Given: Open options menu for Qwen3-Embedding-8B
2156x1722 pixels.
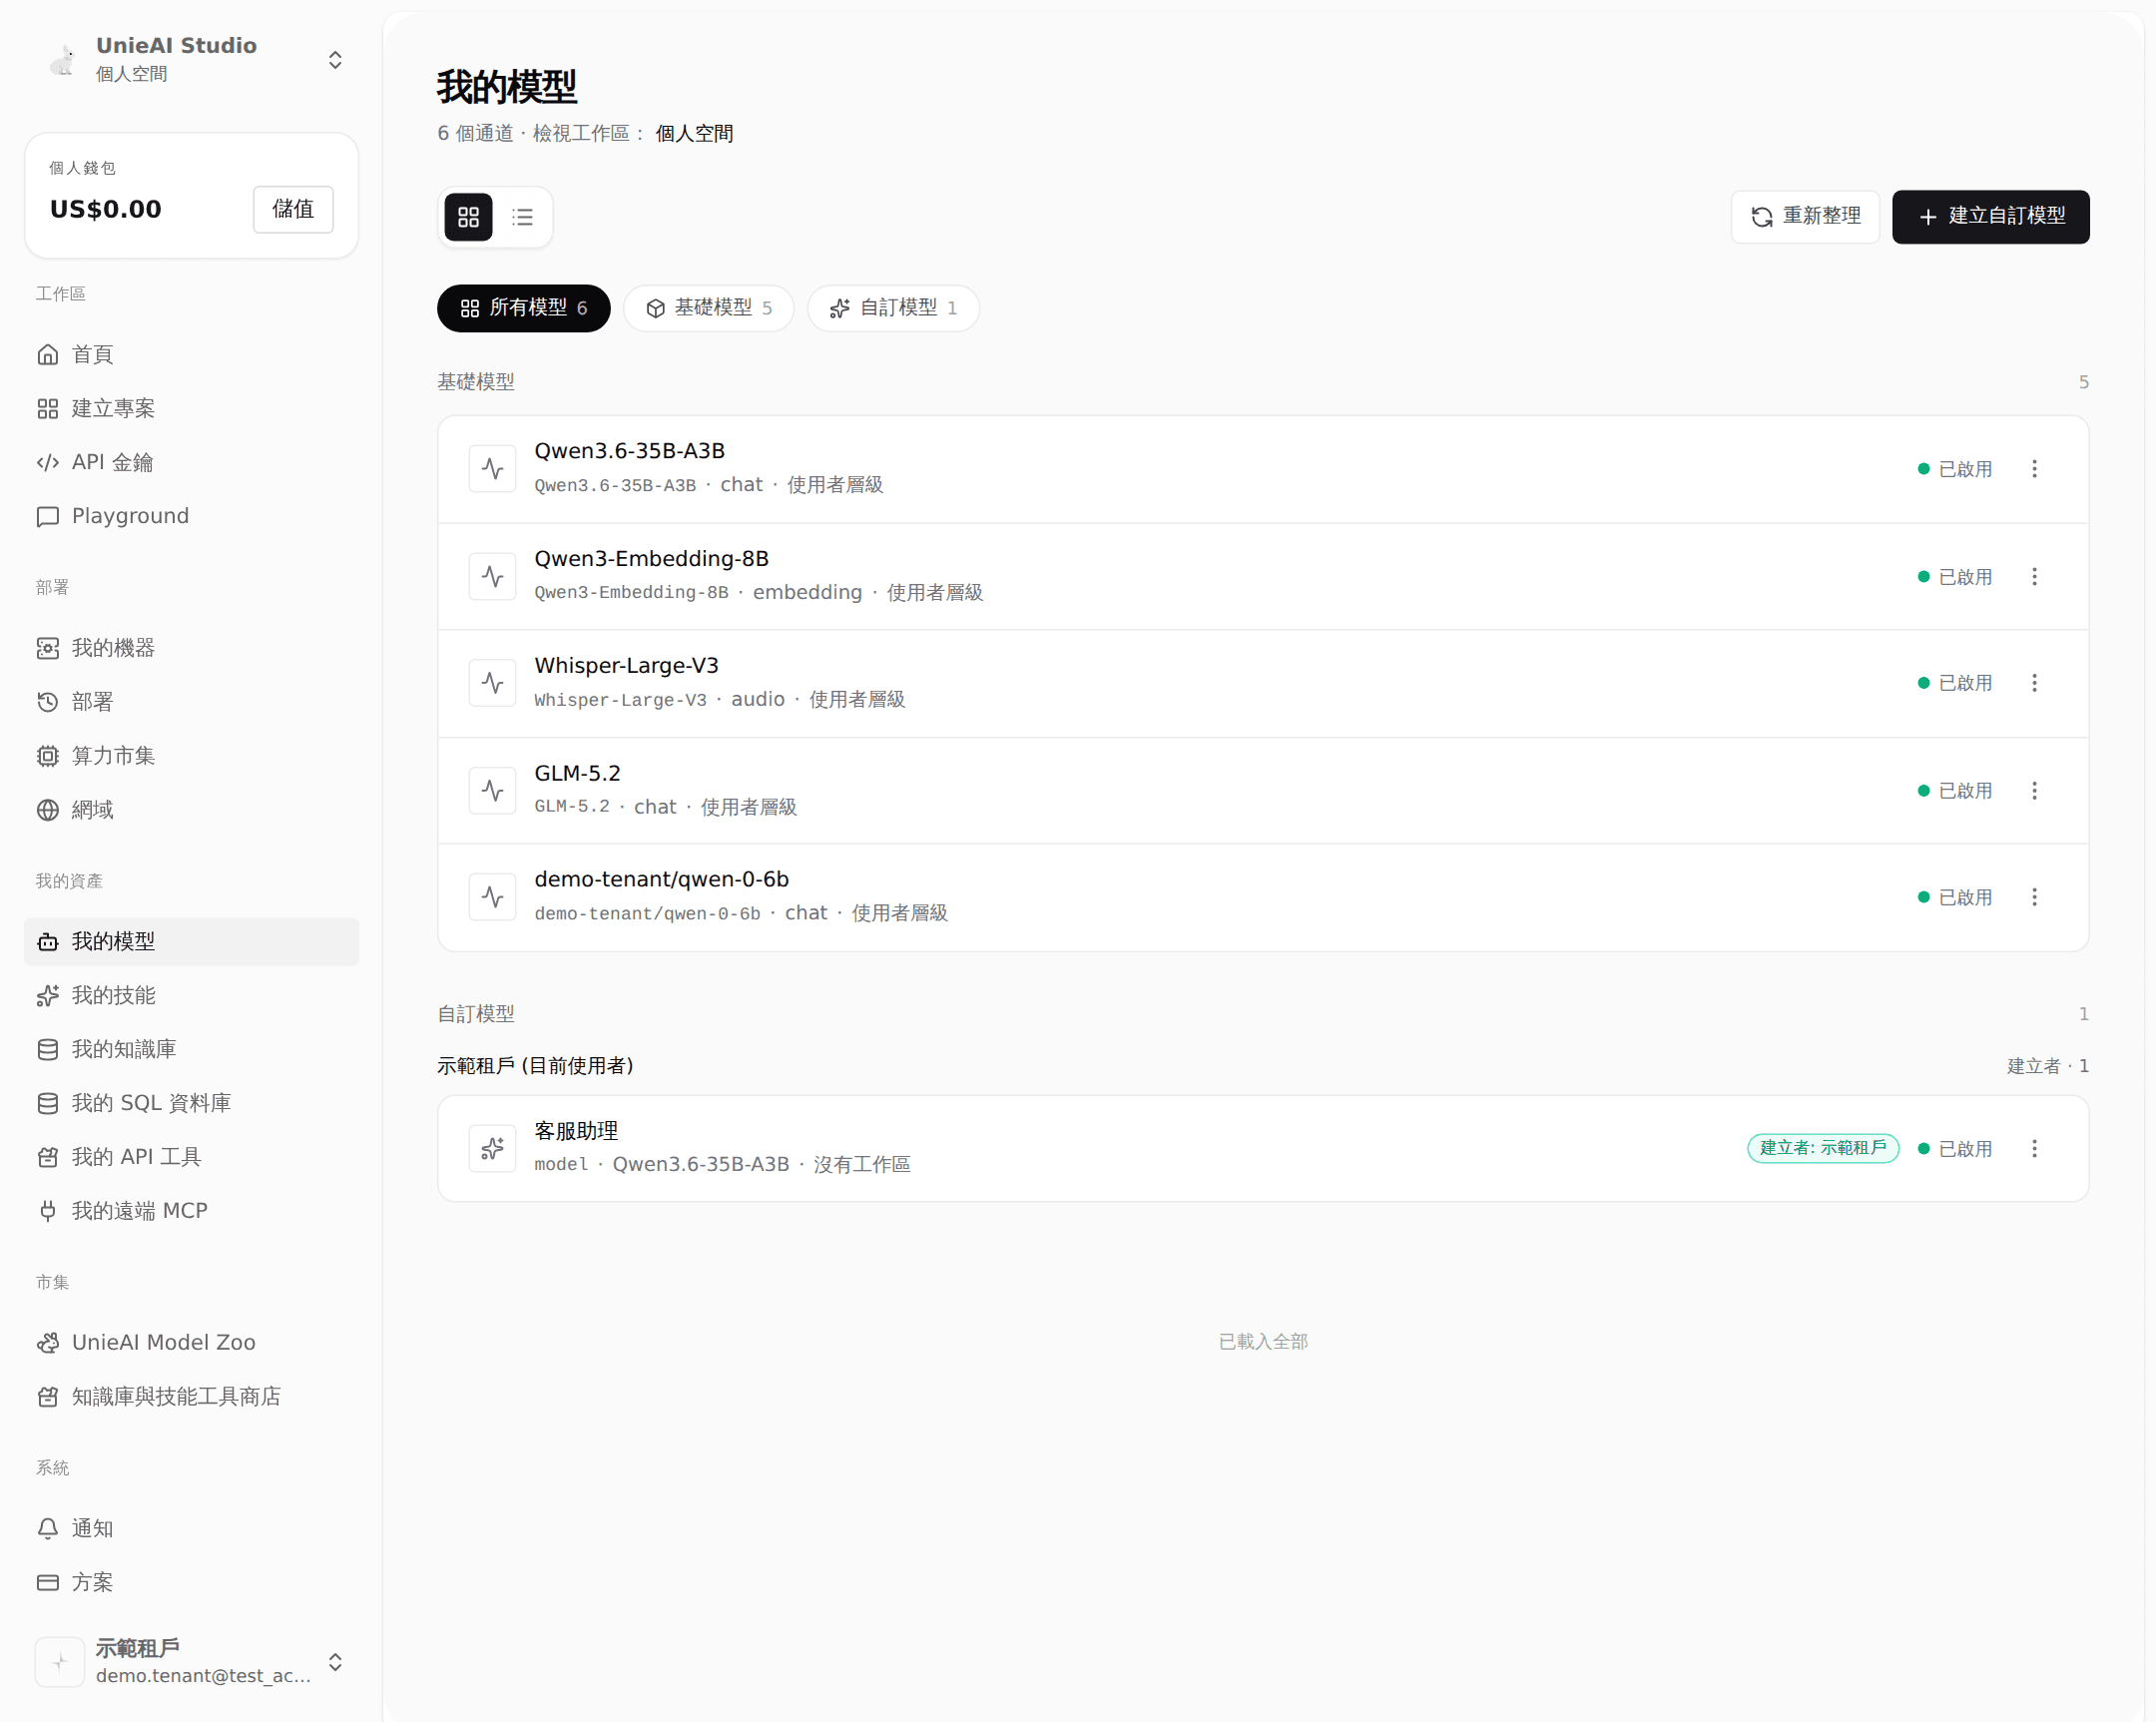Looking at the screenshot, I should click(2034, 577).
